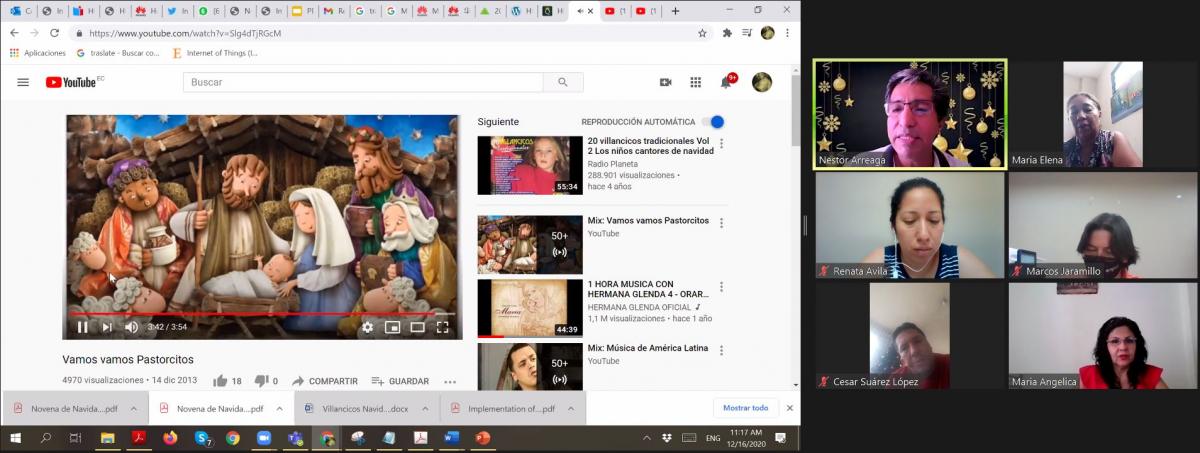Open the create video camera icon

666,82
